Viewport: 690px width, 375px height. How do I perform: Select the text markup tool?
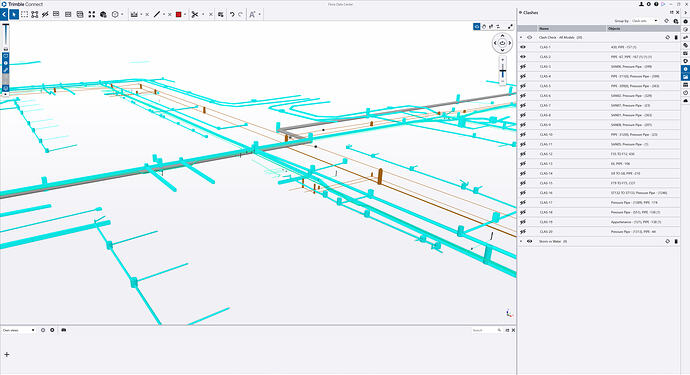coord(252,15)
